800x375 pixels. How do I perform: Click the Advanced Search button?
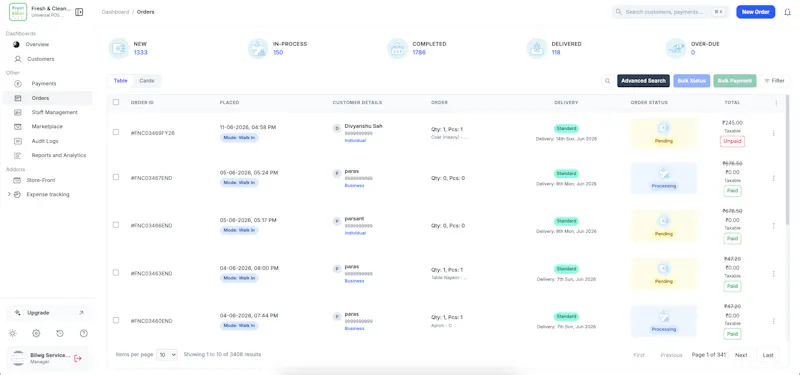(x=643, y=81)
